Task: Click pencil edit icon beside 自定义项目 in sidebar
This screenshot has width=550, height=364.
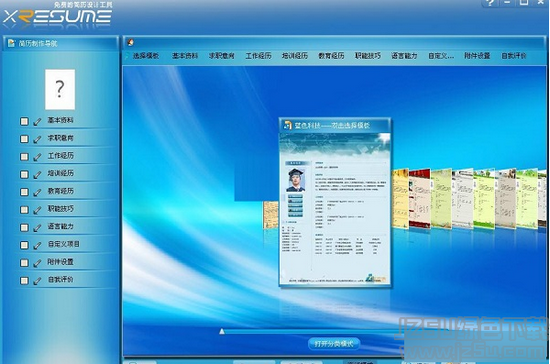Action: [x=37, y=245]
